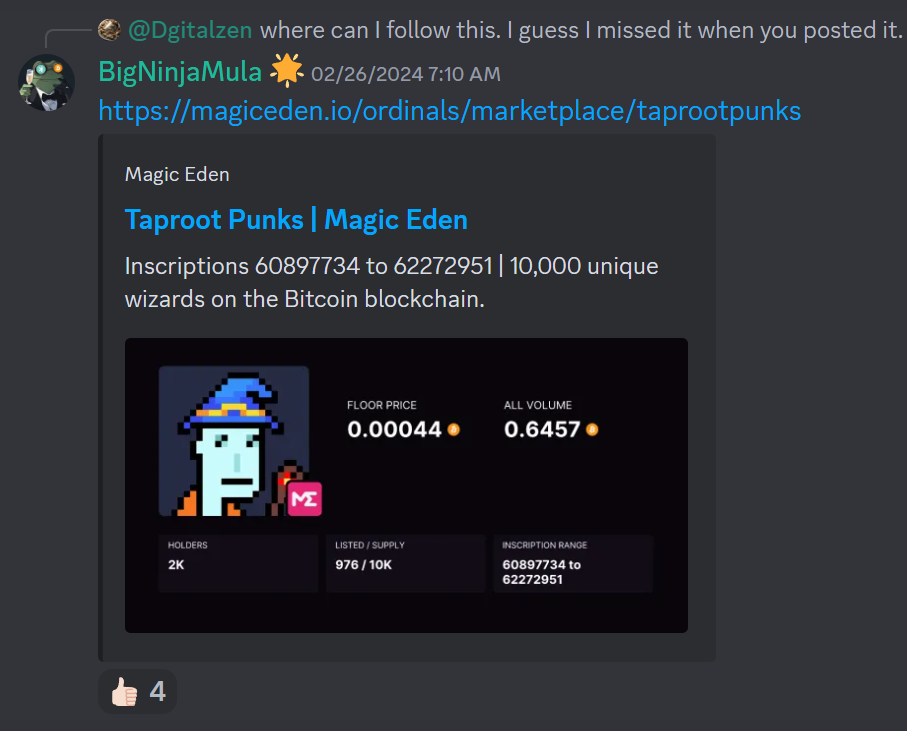Viewport: 907px width, 731px height.
Task: Click the message timestamp 02/26/2024 7:10 AM
Action: pos(405,74)
